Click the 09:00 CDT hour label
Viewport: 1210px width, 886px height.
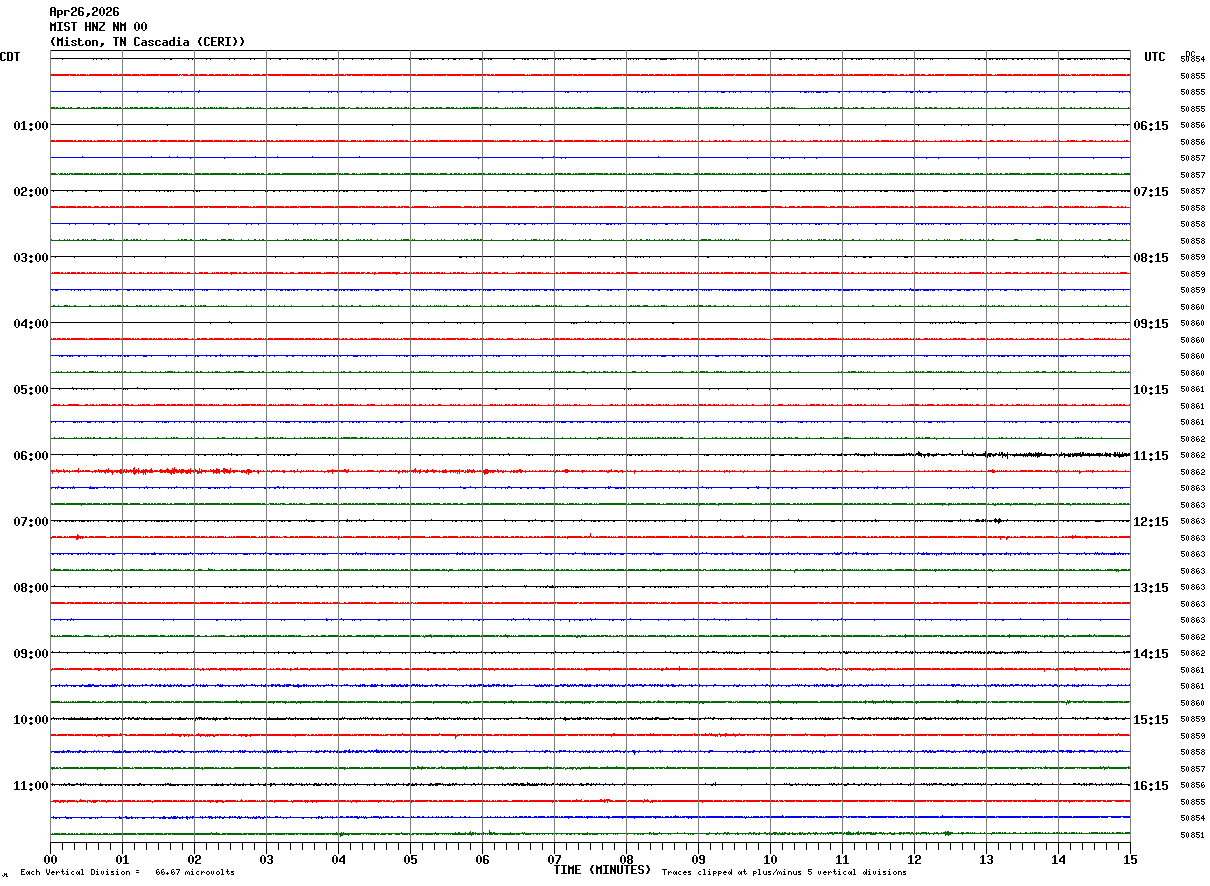[x=31, y=654]
